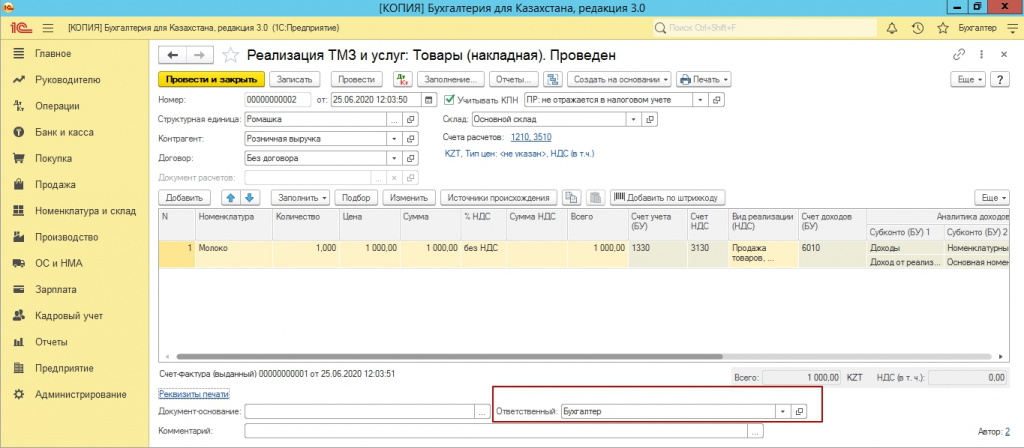Open Контрагент record icon
This screenshot has width=1024, height=448.
tap(411, 138)
